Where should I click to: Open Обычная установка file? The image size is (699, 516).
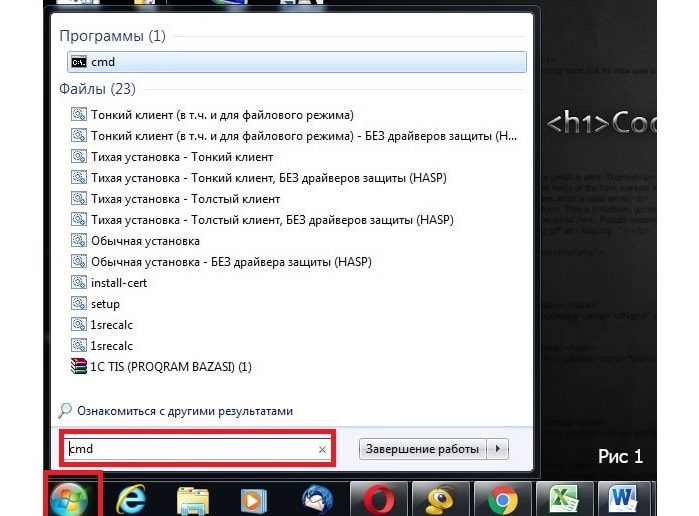coord(145,241)
